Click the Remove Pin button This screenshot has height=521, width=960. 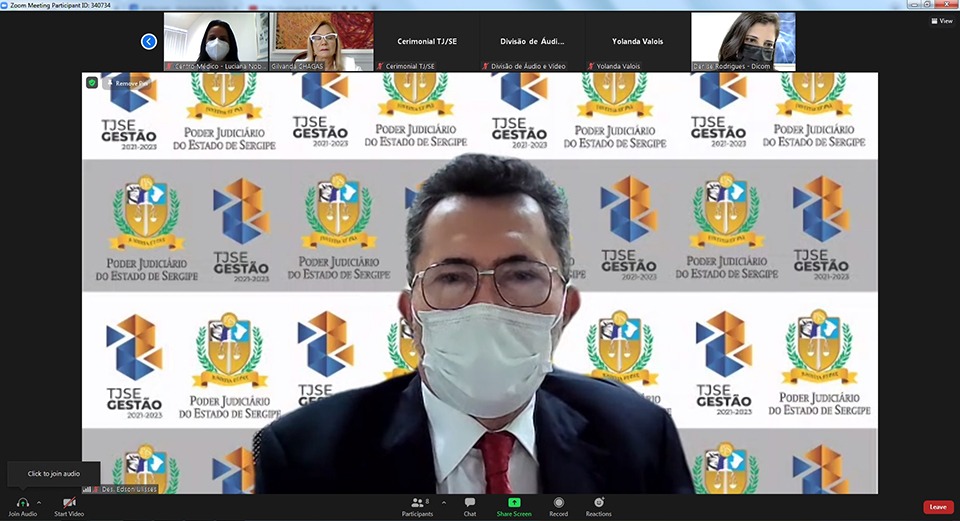coord(129,83)
